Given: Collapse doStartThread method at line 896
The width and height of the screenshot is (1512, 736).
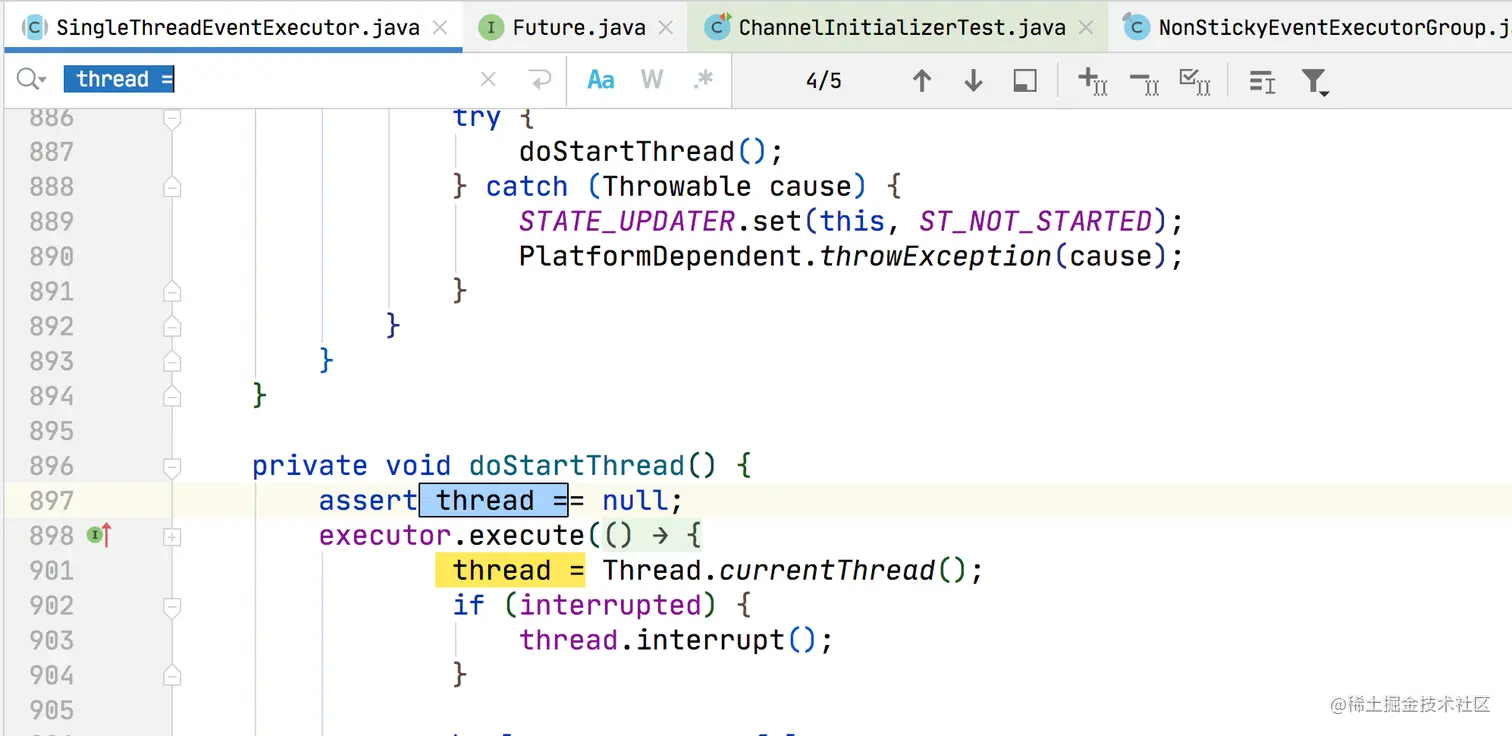Looking at the screenshot, I should tap(172, 466).
